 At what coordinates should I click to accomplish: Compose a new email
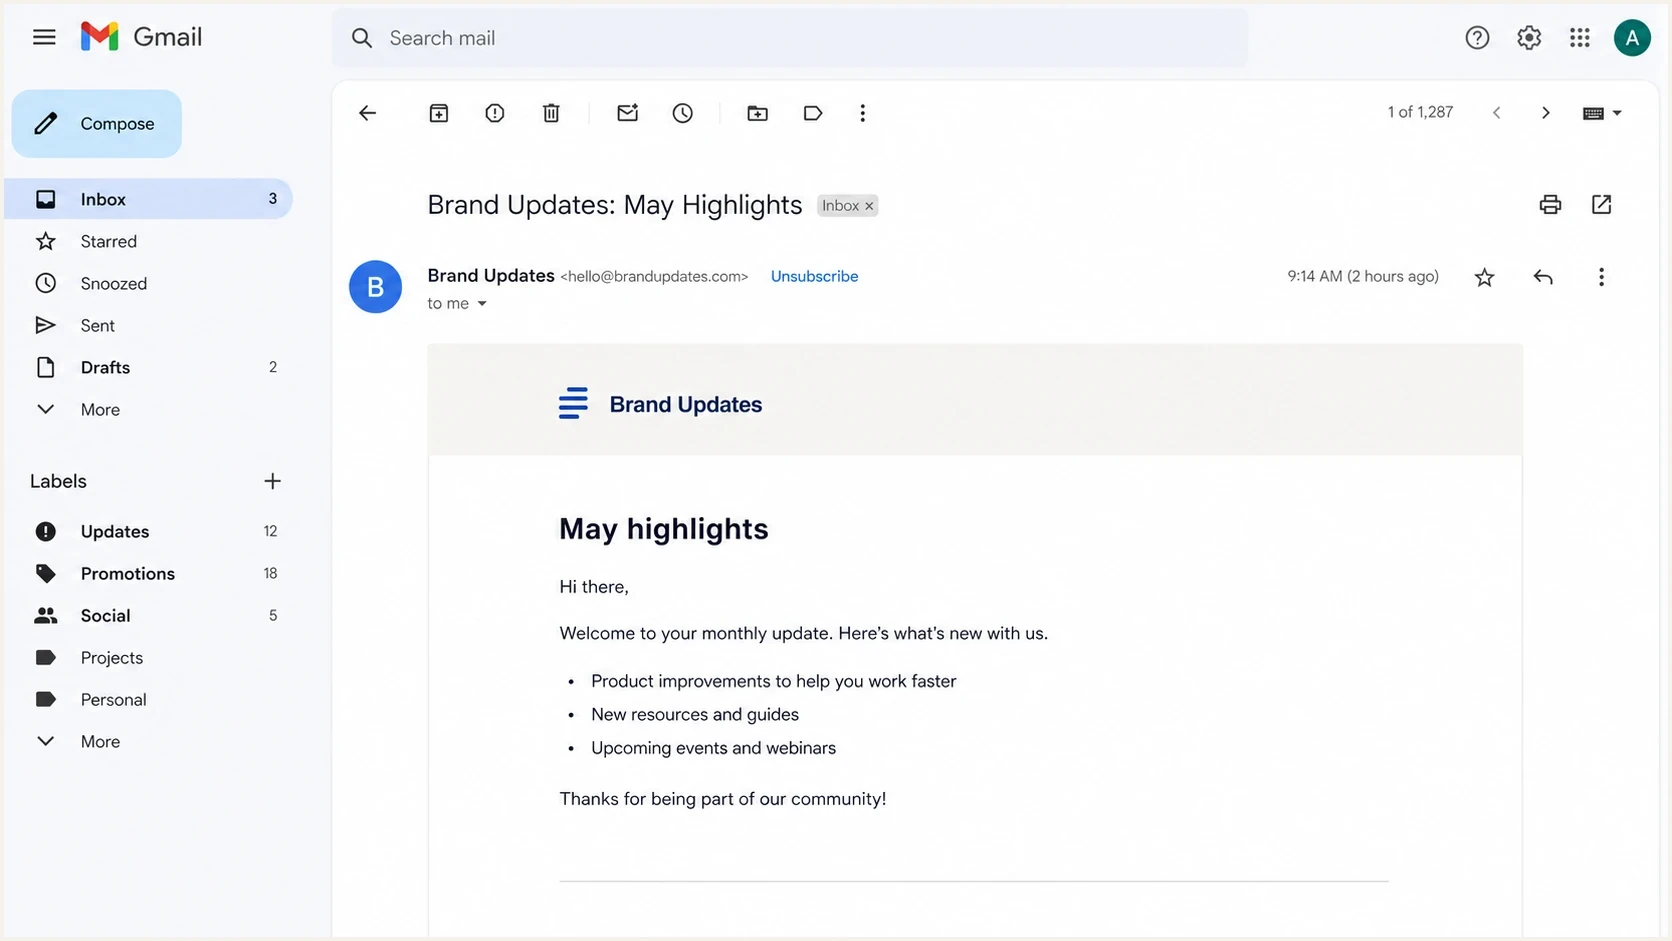(x=97, y=124)
